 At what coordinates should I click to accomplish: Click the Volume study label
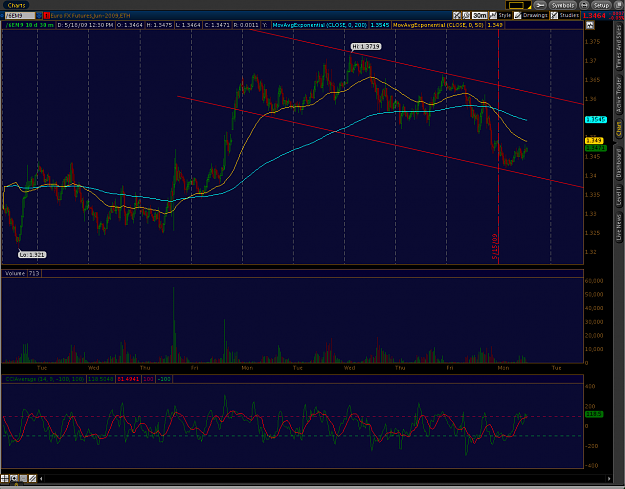(x=15, y=273)
